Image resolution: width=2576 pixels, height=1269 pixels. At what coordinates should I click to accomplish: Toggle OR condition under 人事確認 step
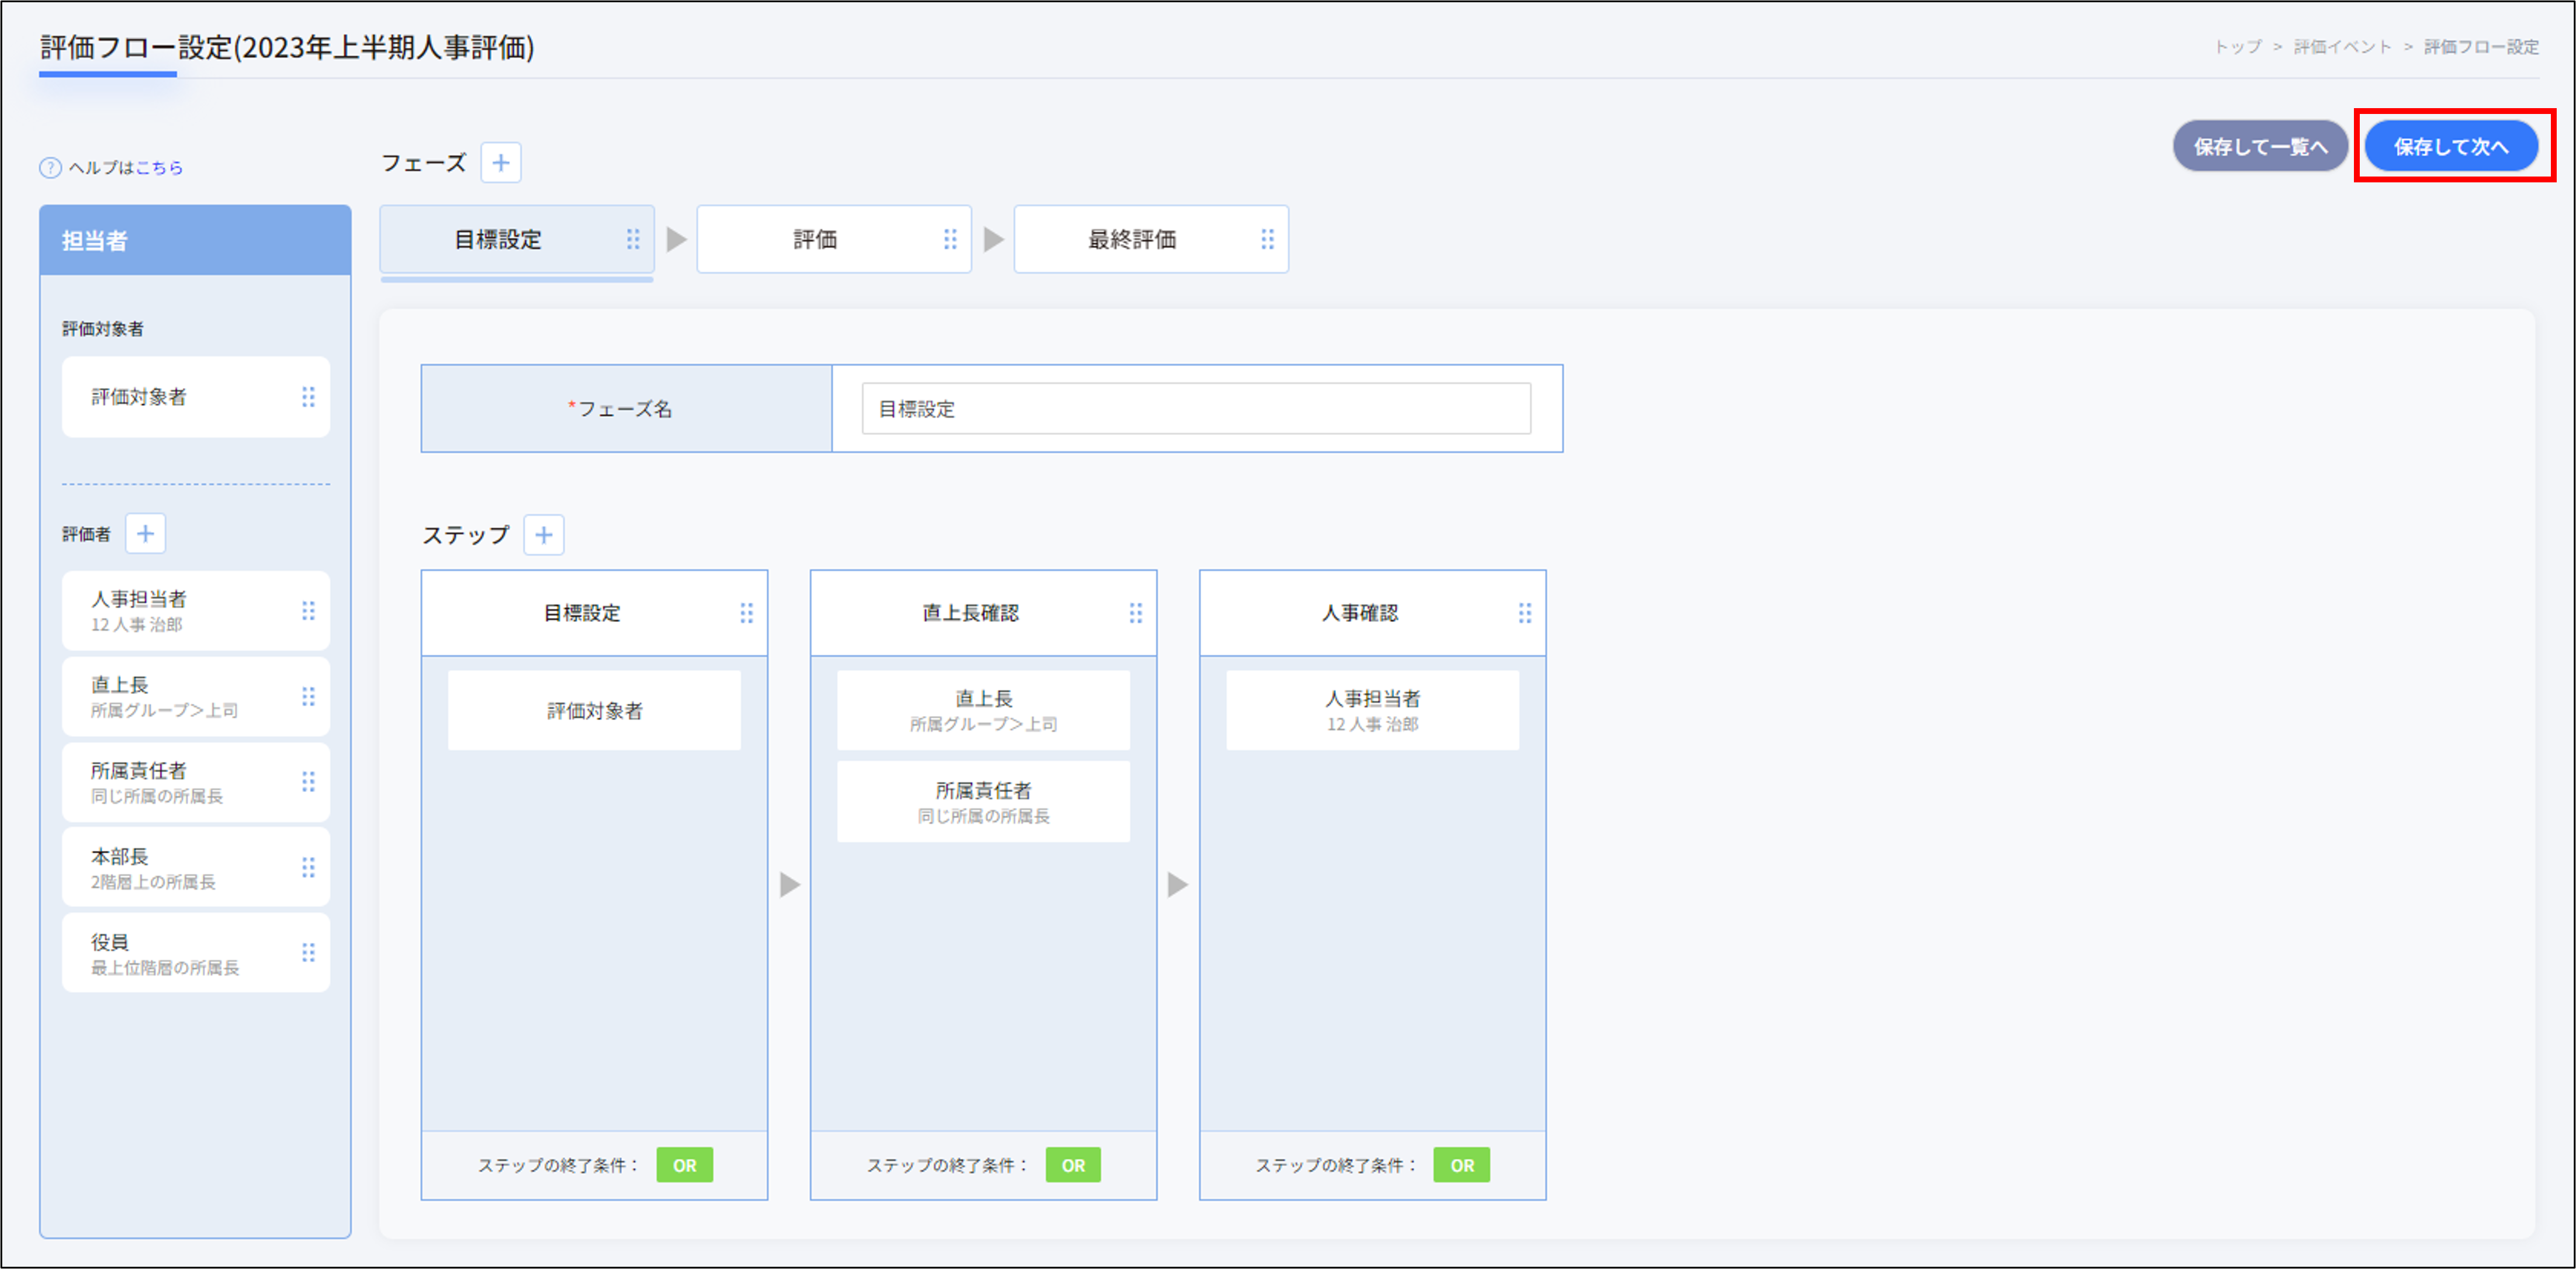click(x=1461, y=1165)
